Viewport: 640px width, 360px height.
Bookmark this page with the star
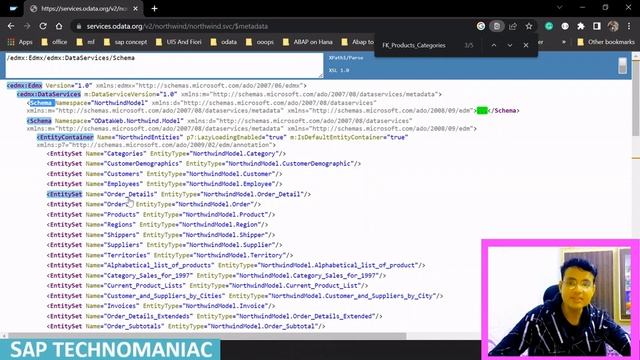529,26
